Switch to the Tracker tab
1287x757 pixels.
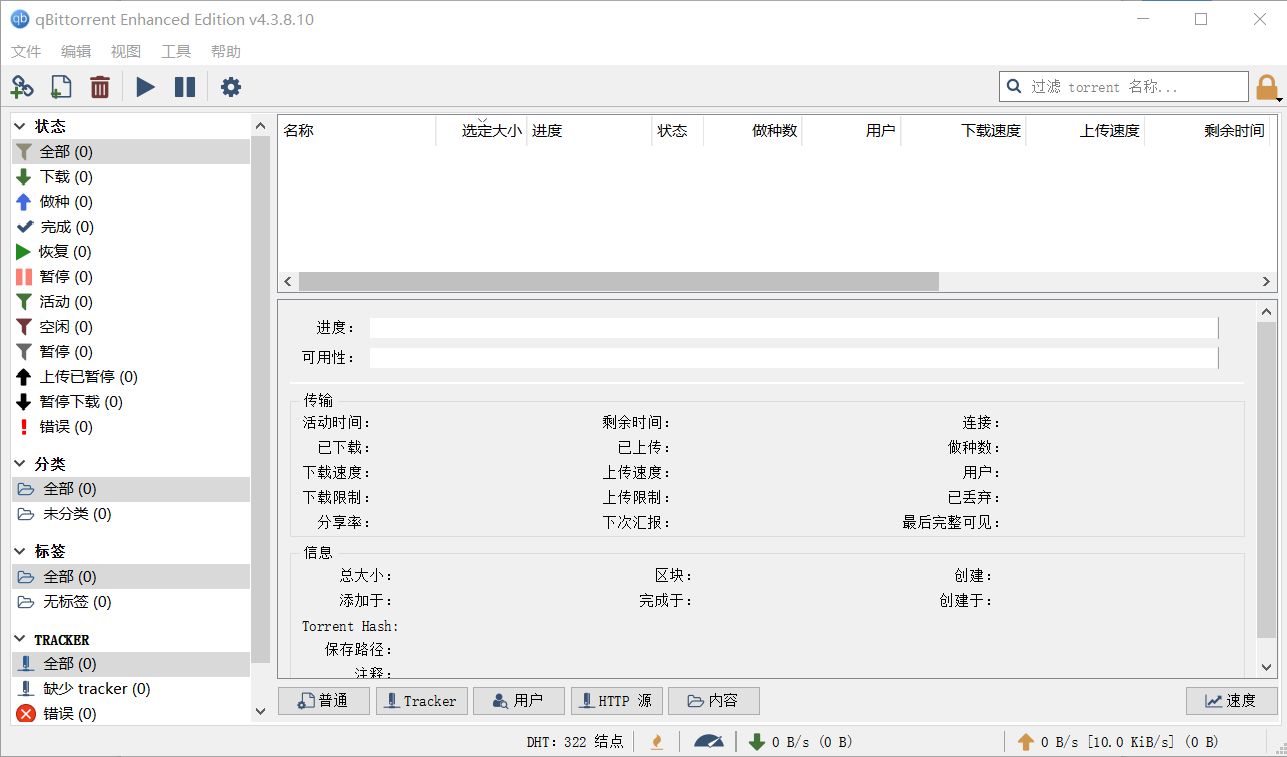tap(422, 701)
